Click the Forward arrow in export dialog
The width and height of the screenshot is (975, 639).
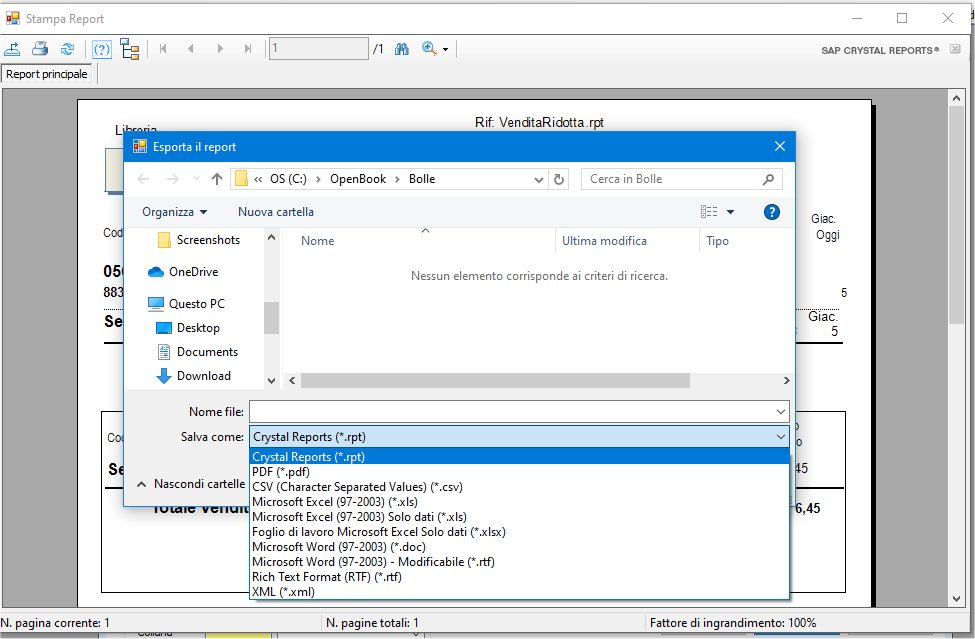172,179
